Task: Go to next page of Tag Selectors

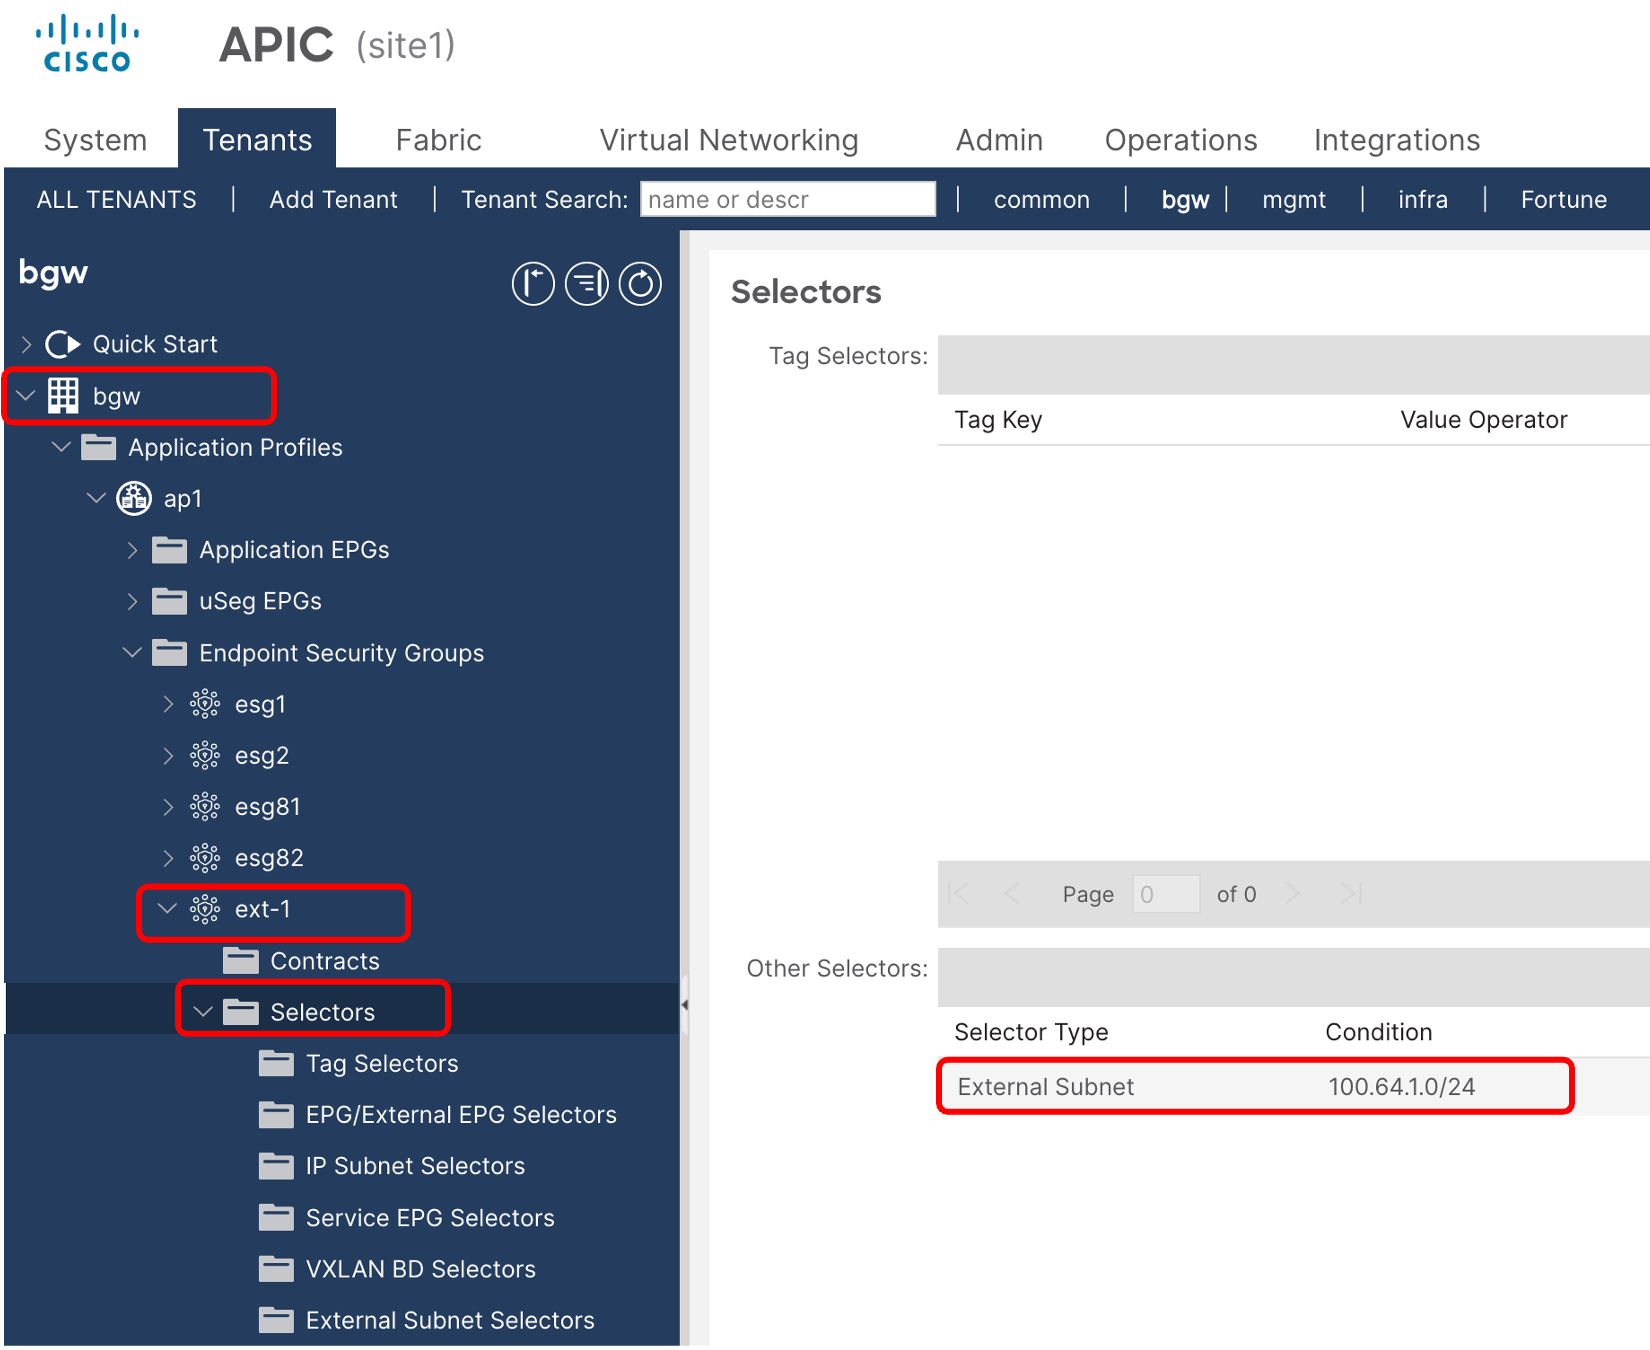Action: tap(1292, 893)
